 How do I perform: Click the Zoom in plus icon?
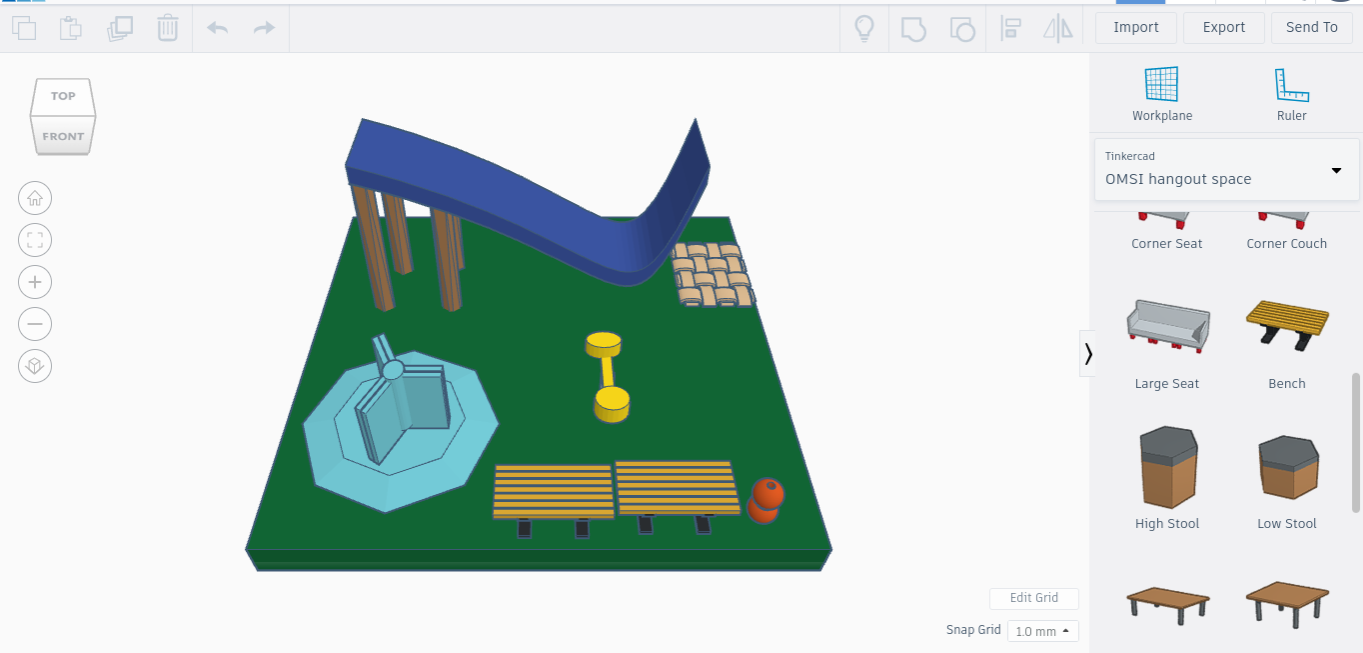[x=35, y=282]
